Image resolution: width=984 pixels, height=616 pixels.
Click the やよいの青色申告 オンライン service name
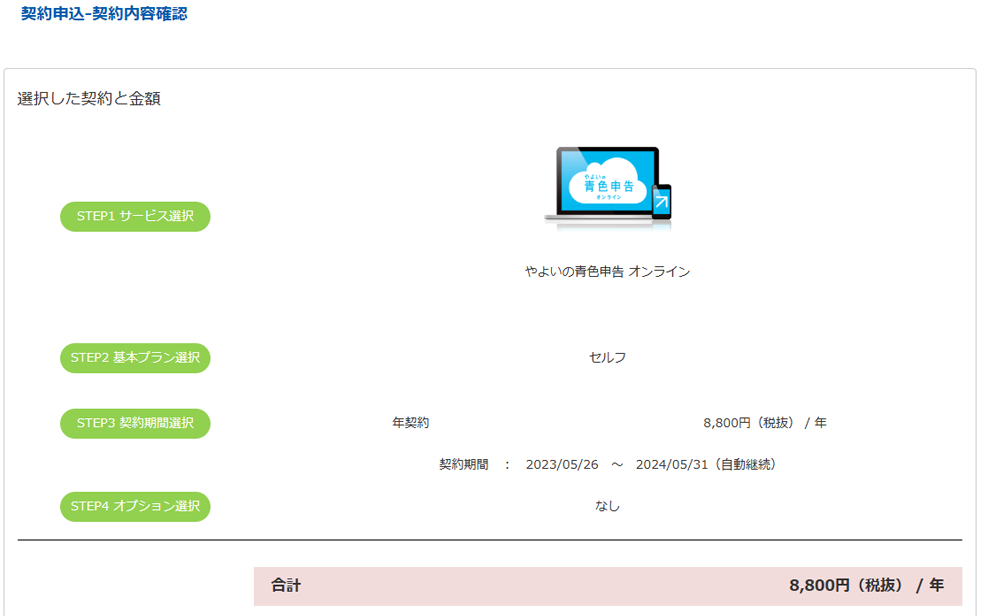[607, 272]
